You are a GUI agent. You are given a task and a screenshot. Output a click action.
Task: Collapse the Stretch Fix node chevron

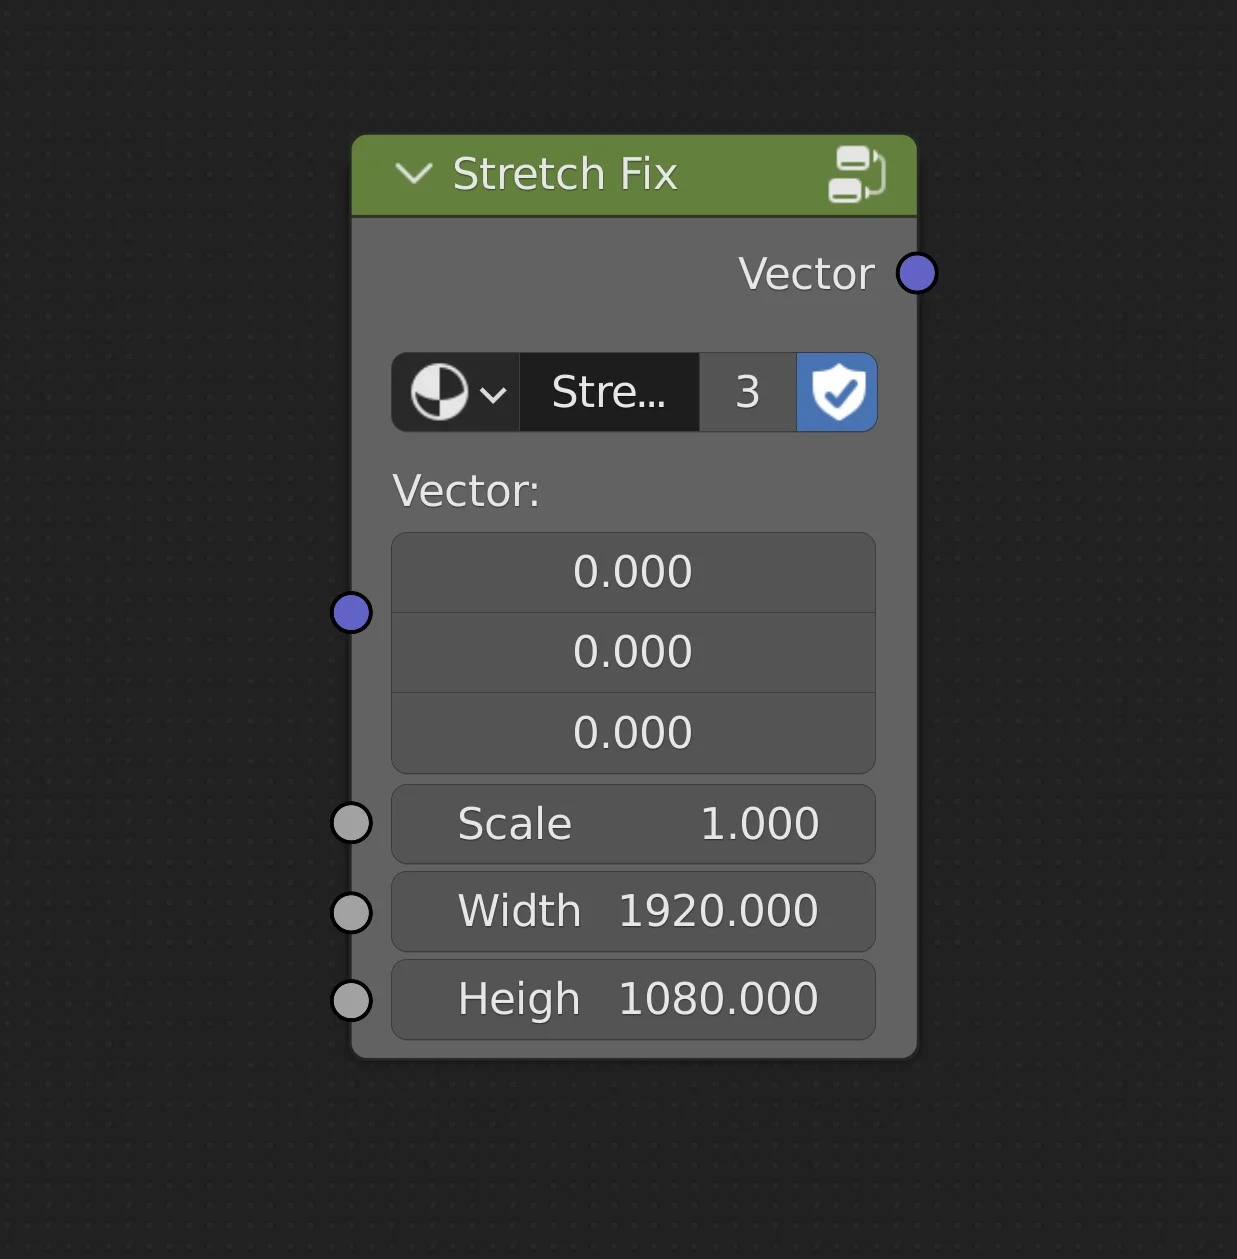coord(413,174)
